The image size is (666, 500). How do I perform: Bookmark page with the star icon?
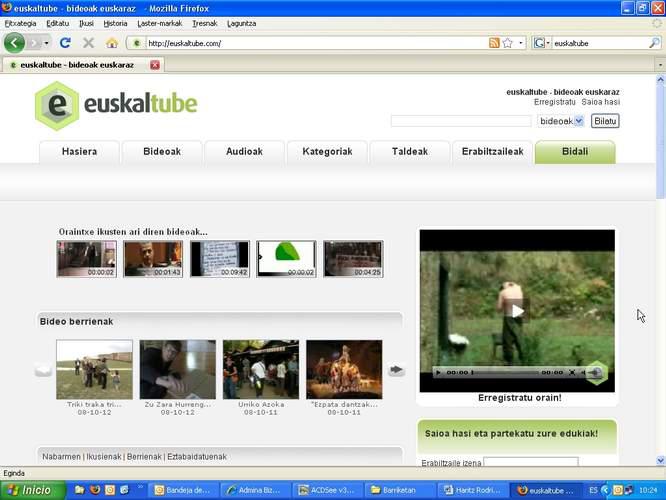click(507, 43)
